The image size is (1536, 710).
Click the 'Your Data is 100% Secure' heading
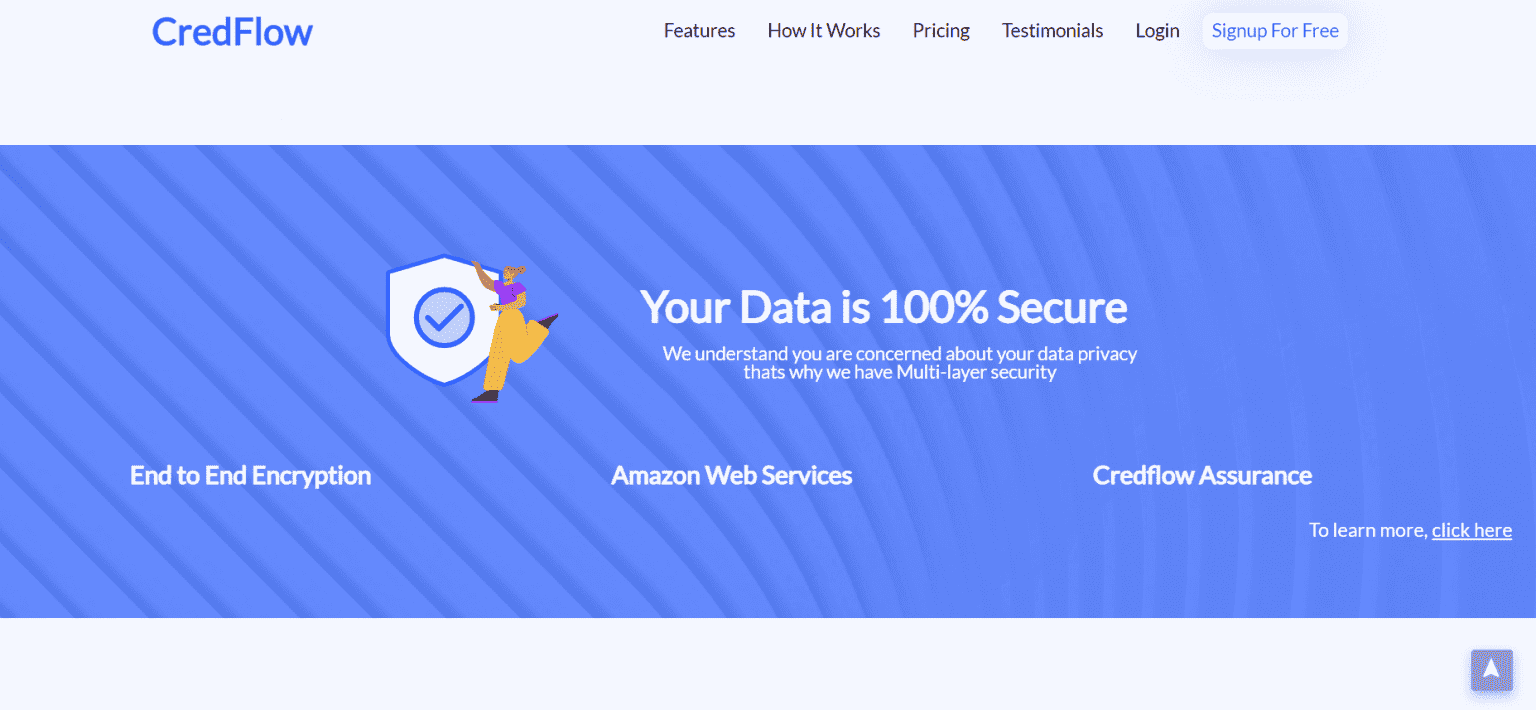884,307
